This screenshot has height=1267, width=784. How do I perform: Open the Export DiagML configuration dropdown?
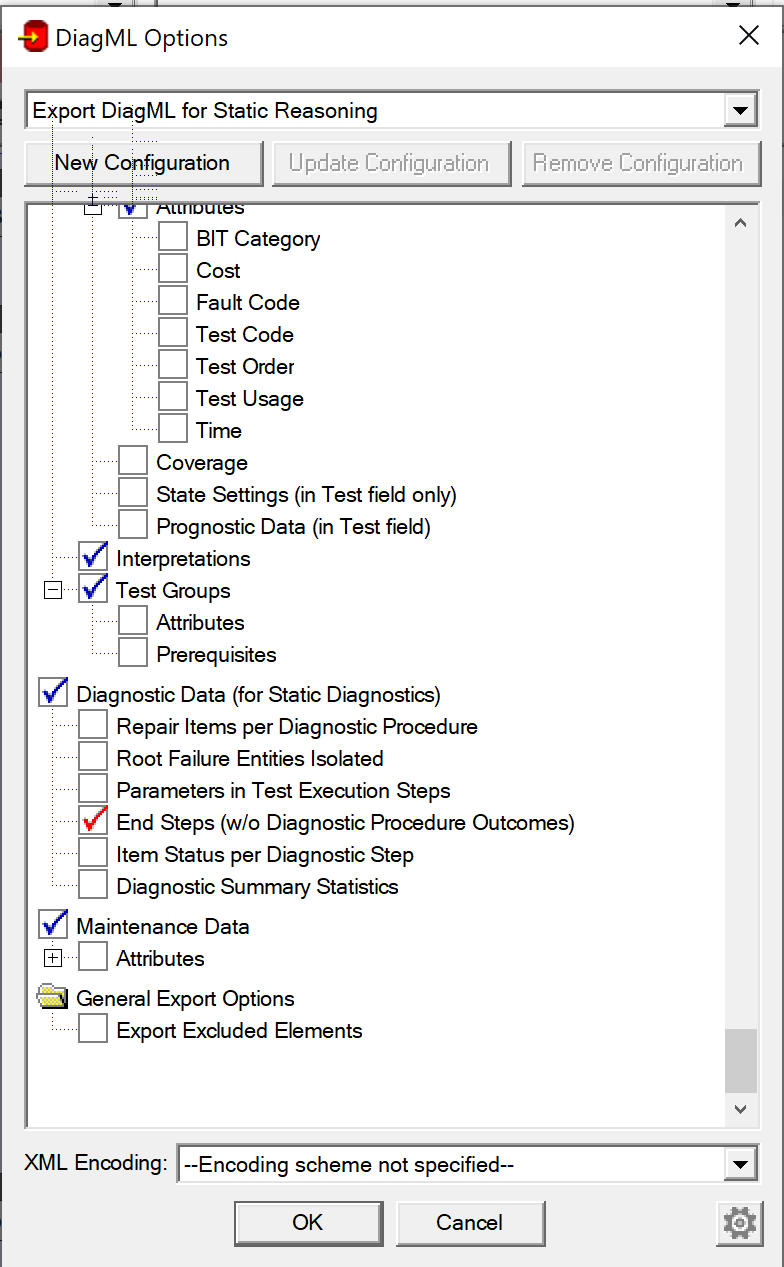(x=740, y=111)
